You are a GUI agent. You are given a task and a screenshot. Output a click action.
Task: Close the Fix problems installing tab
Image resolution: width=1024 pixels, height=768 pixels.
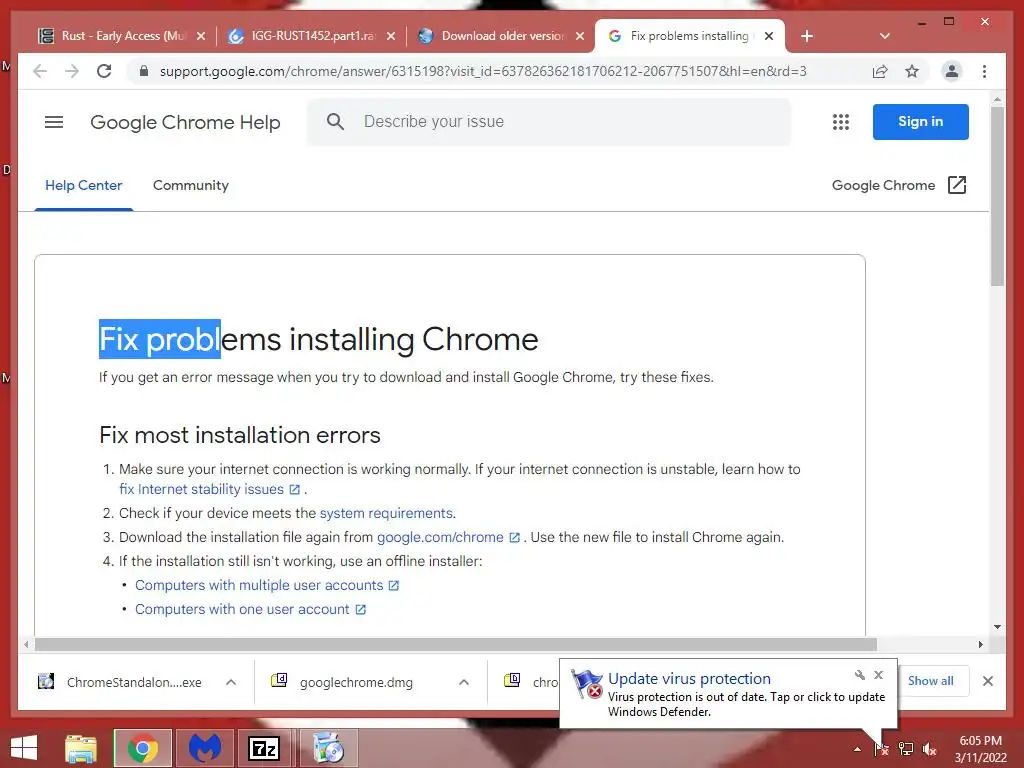click(769, 36)
